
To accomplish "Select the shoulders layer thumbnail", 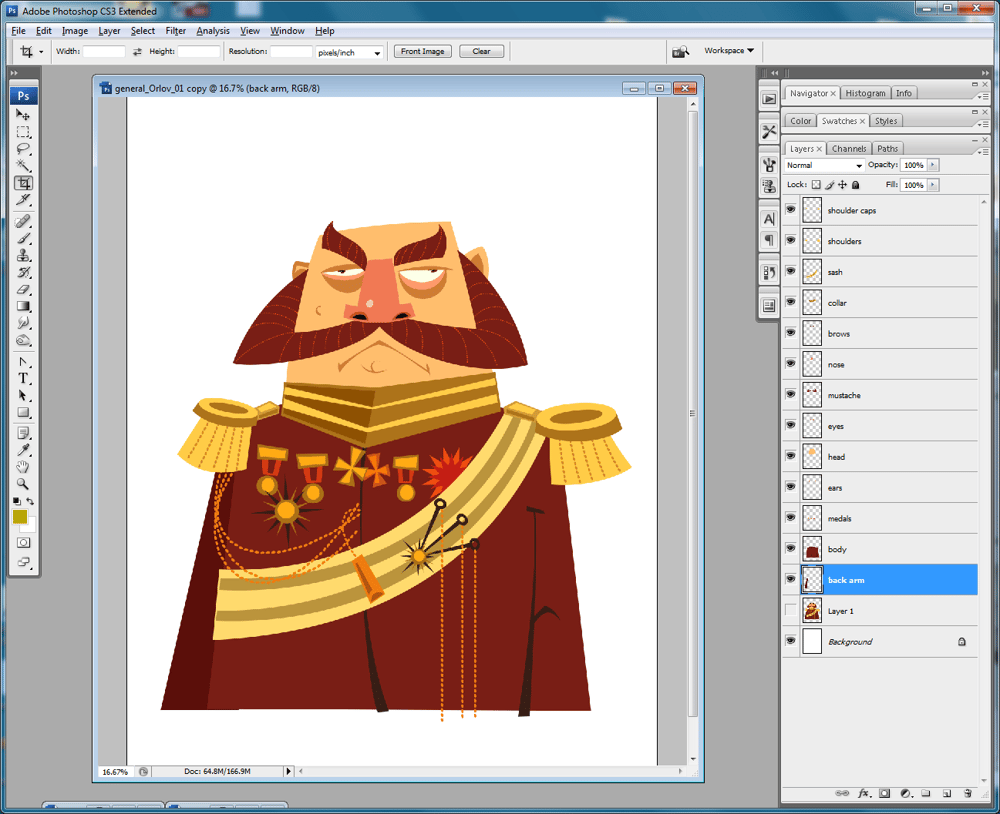I will [x=812, y=241].
